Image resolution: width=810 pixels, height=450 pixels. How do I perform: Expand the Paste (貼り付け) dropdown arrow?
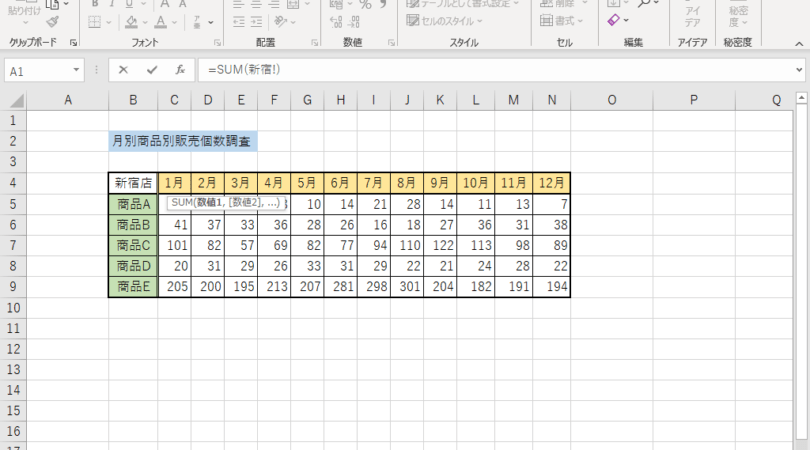(25, 23)
